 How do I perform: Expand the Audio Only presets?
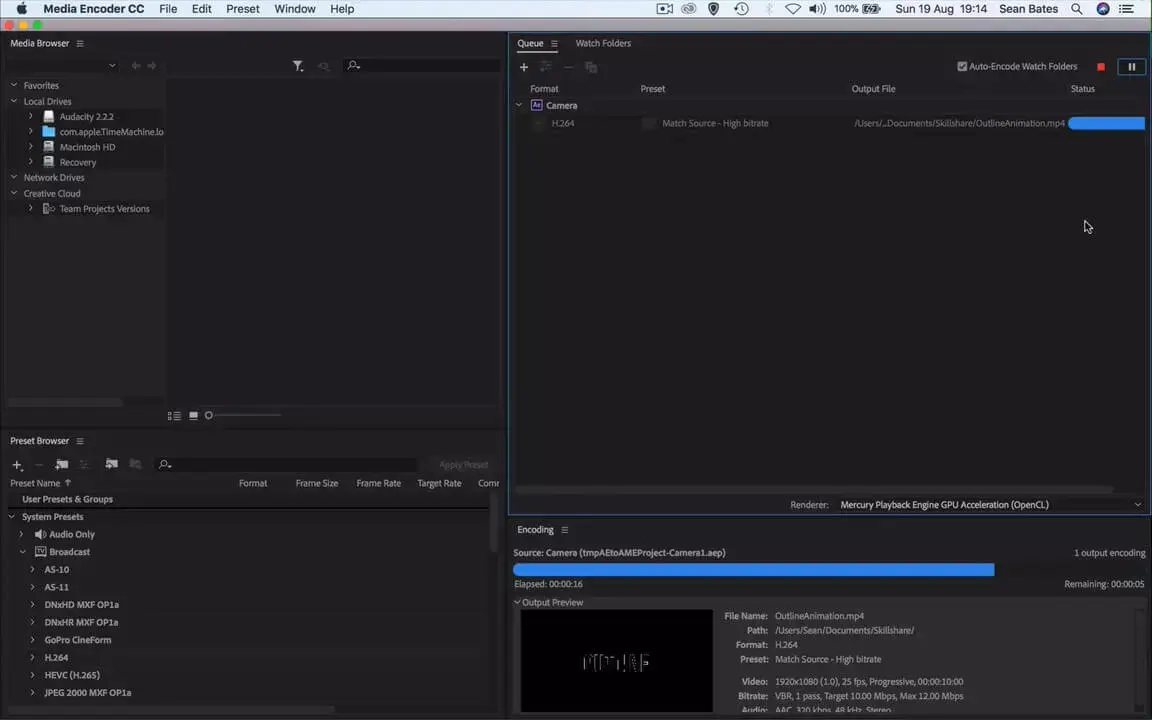coord(21,534)
